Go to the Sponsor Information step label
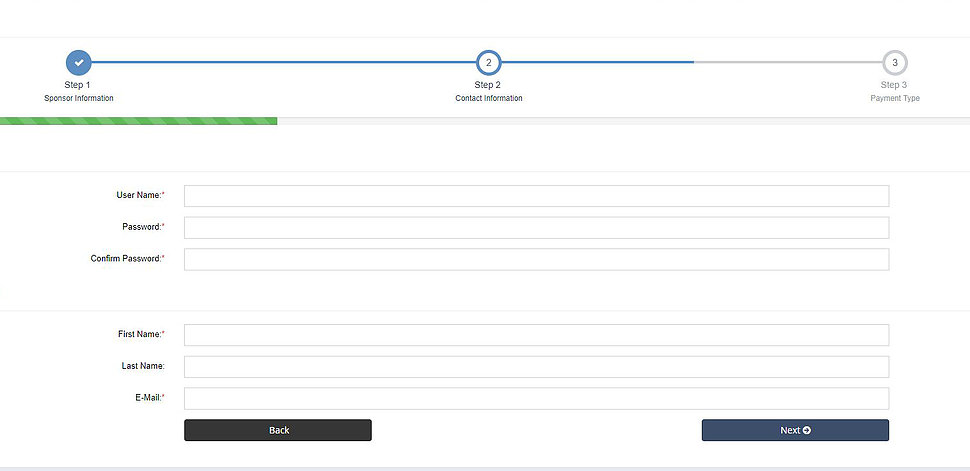 click(x=79, y=98)
